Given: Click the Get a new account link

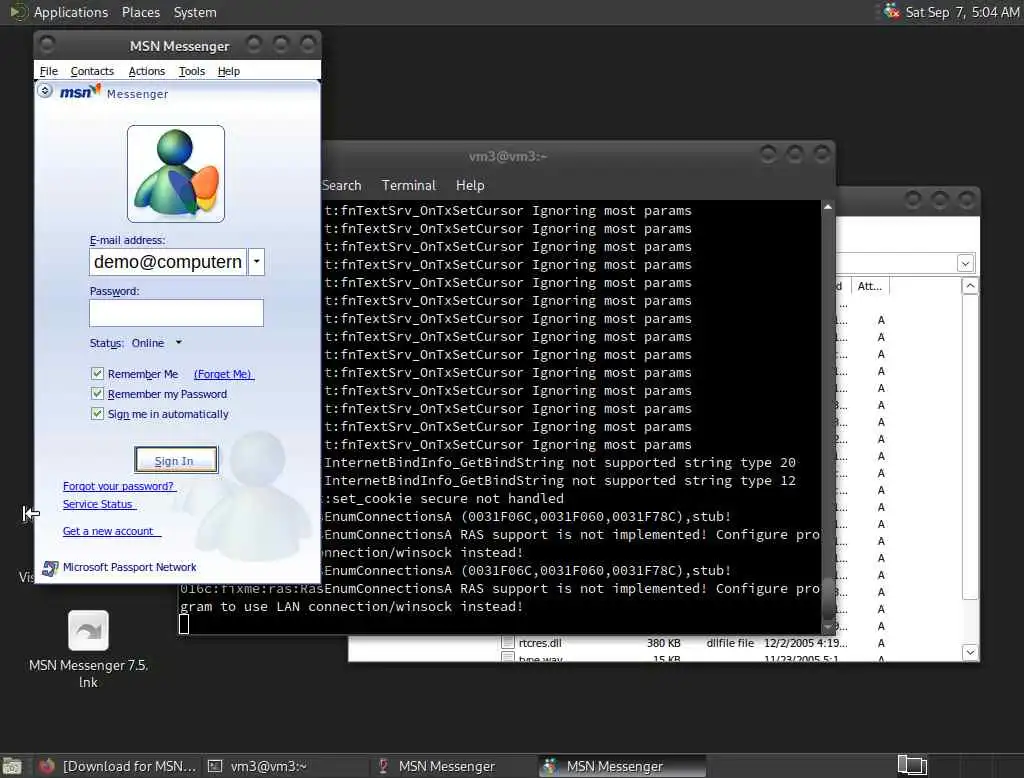Looking at the screenshot, I should (x=110, y=531).
